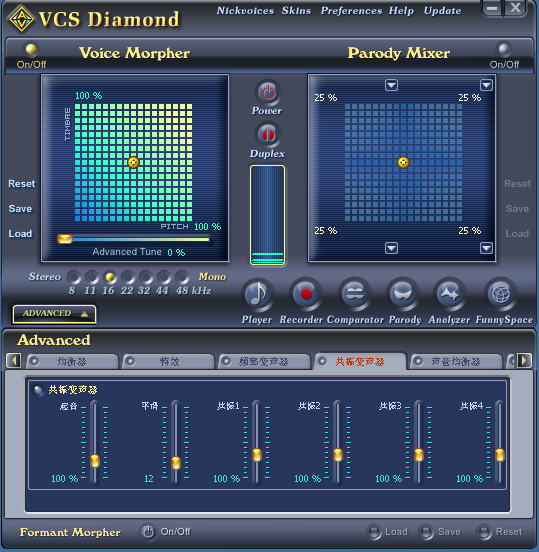Select the 22 kHz sample rate button

point(127,277)
